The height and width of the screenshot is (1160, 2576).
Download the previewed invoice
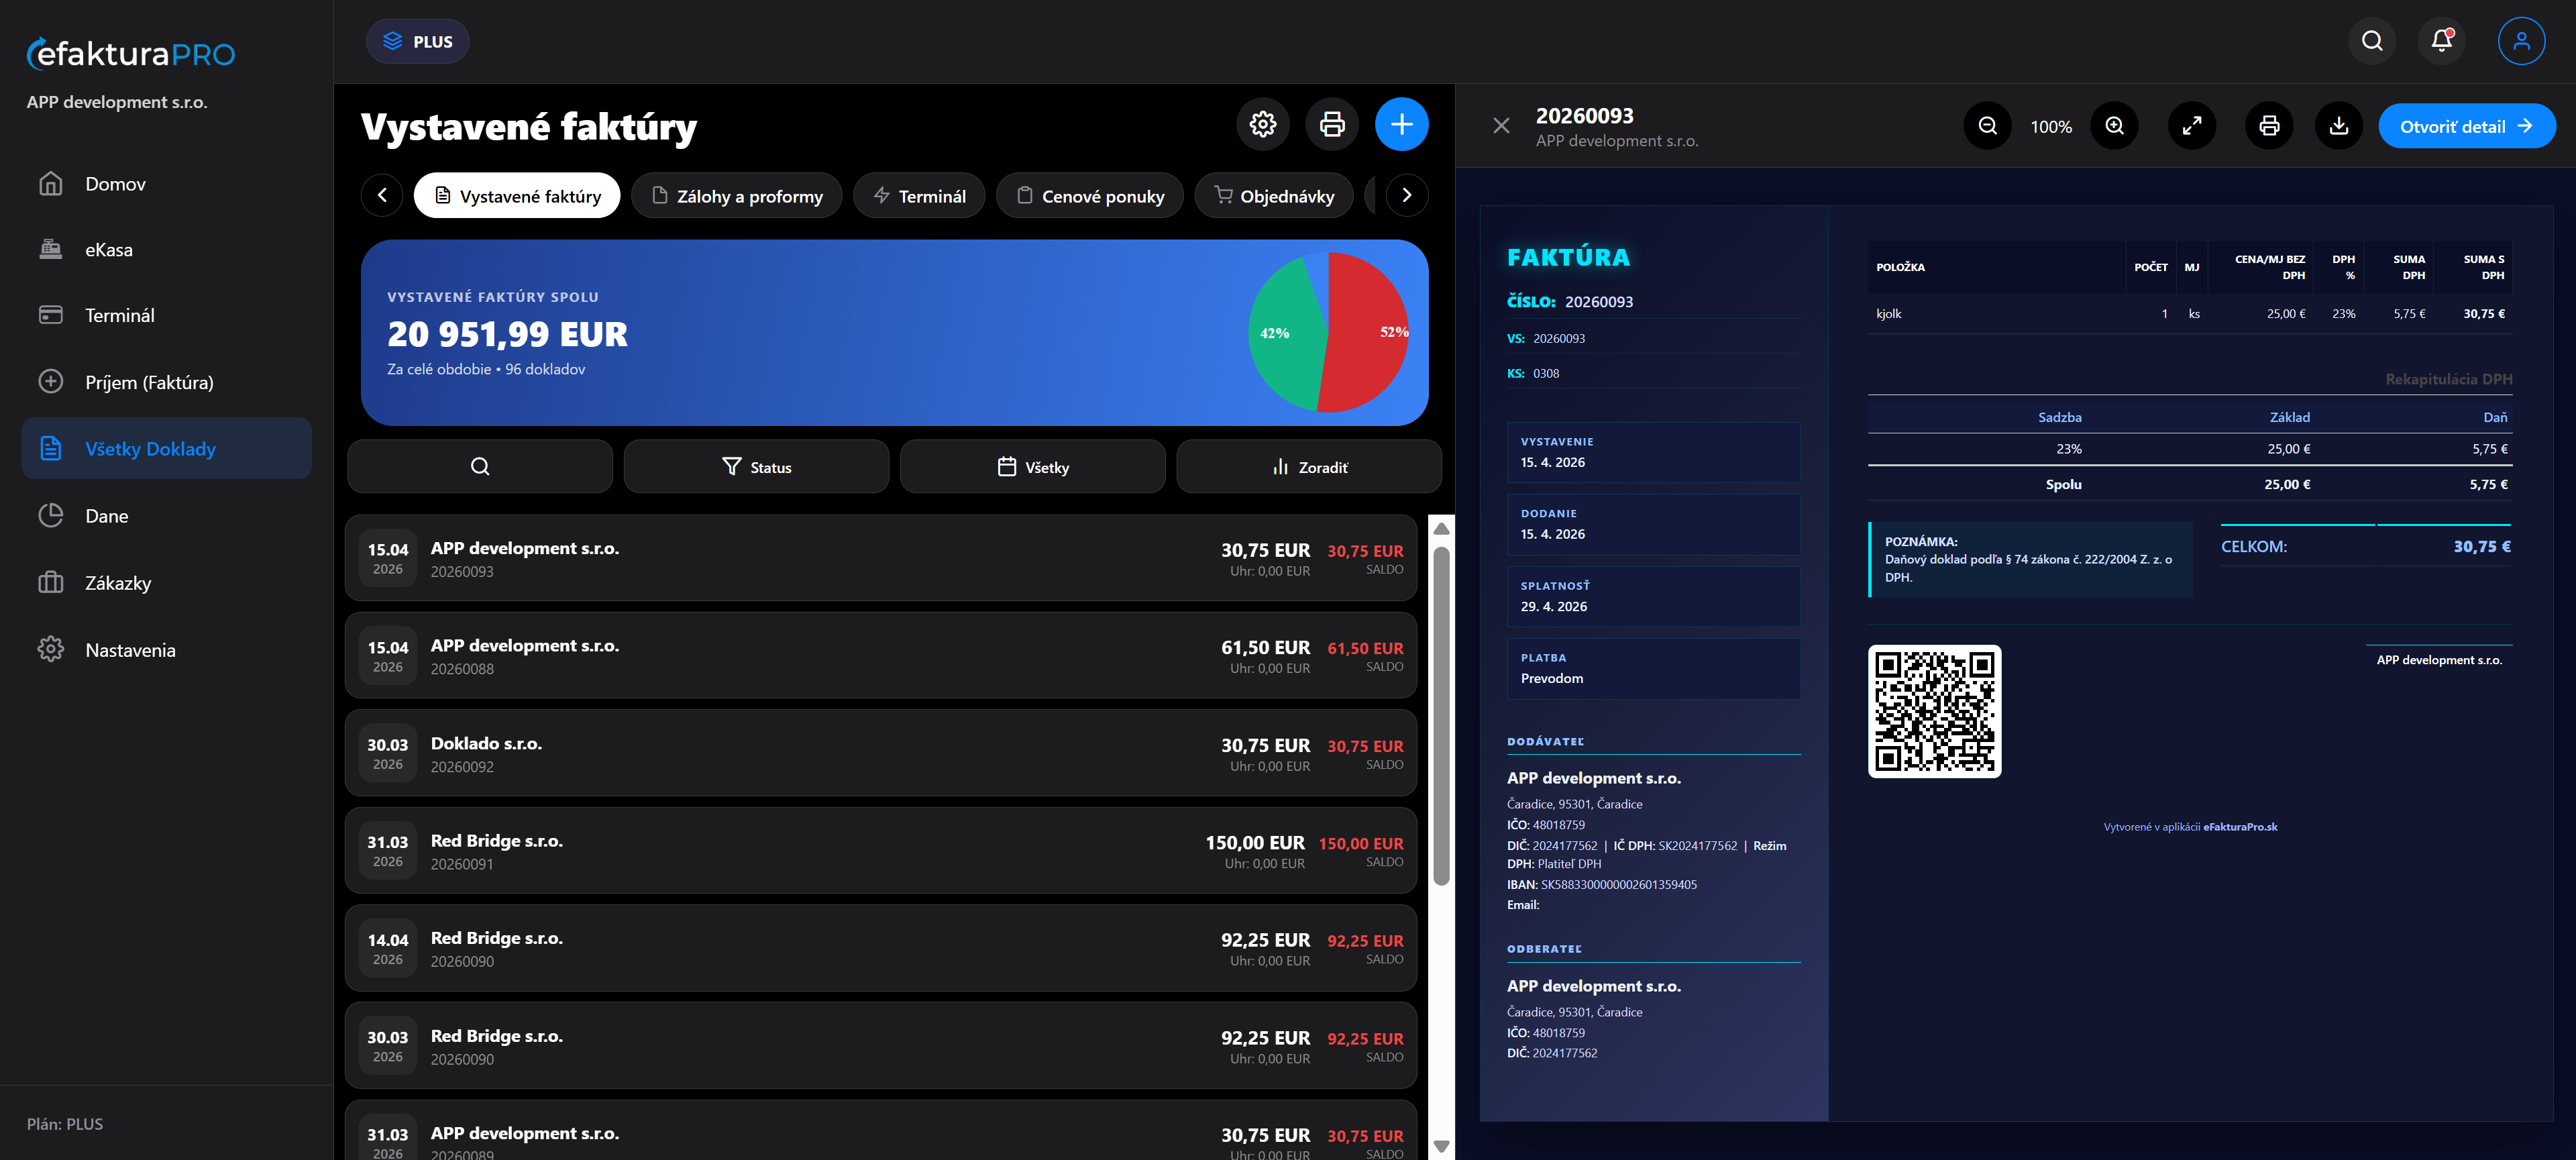coord(2339,126)
